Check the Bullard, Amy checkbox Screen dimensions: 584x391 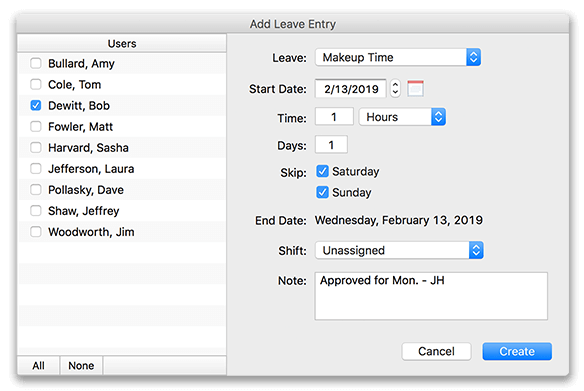click(36, 63)
